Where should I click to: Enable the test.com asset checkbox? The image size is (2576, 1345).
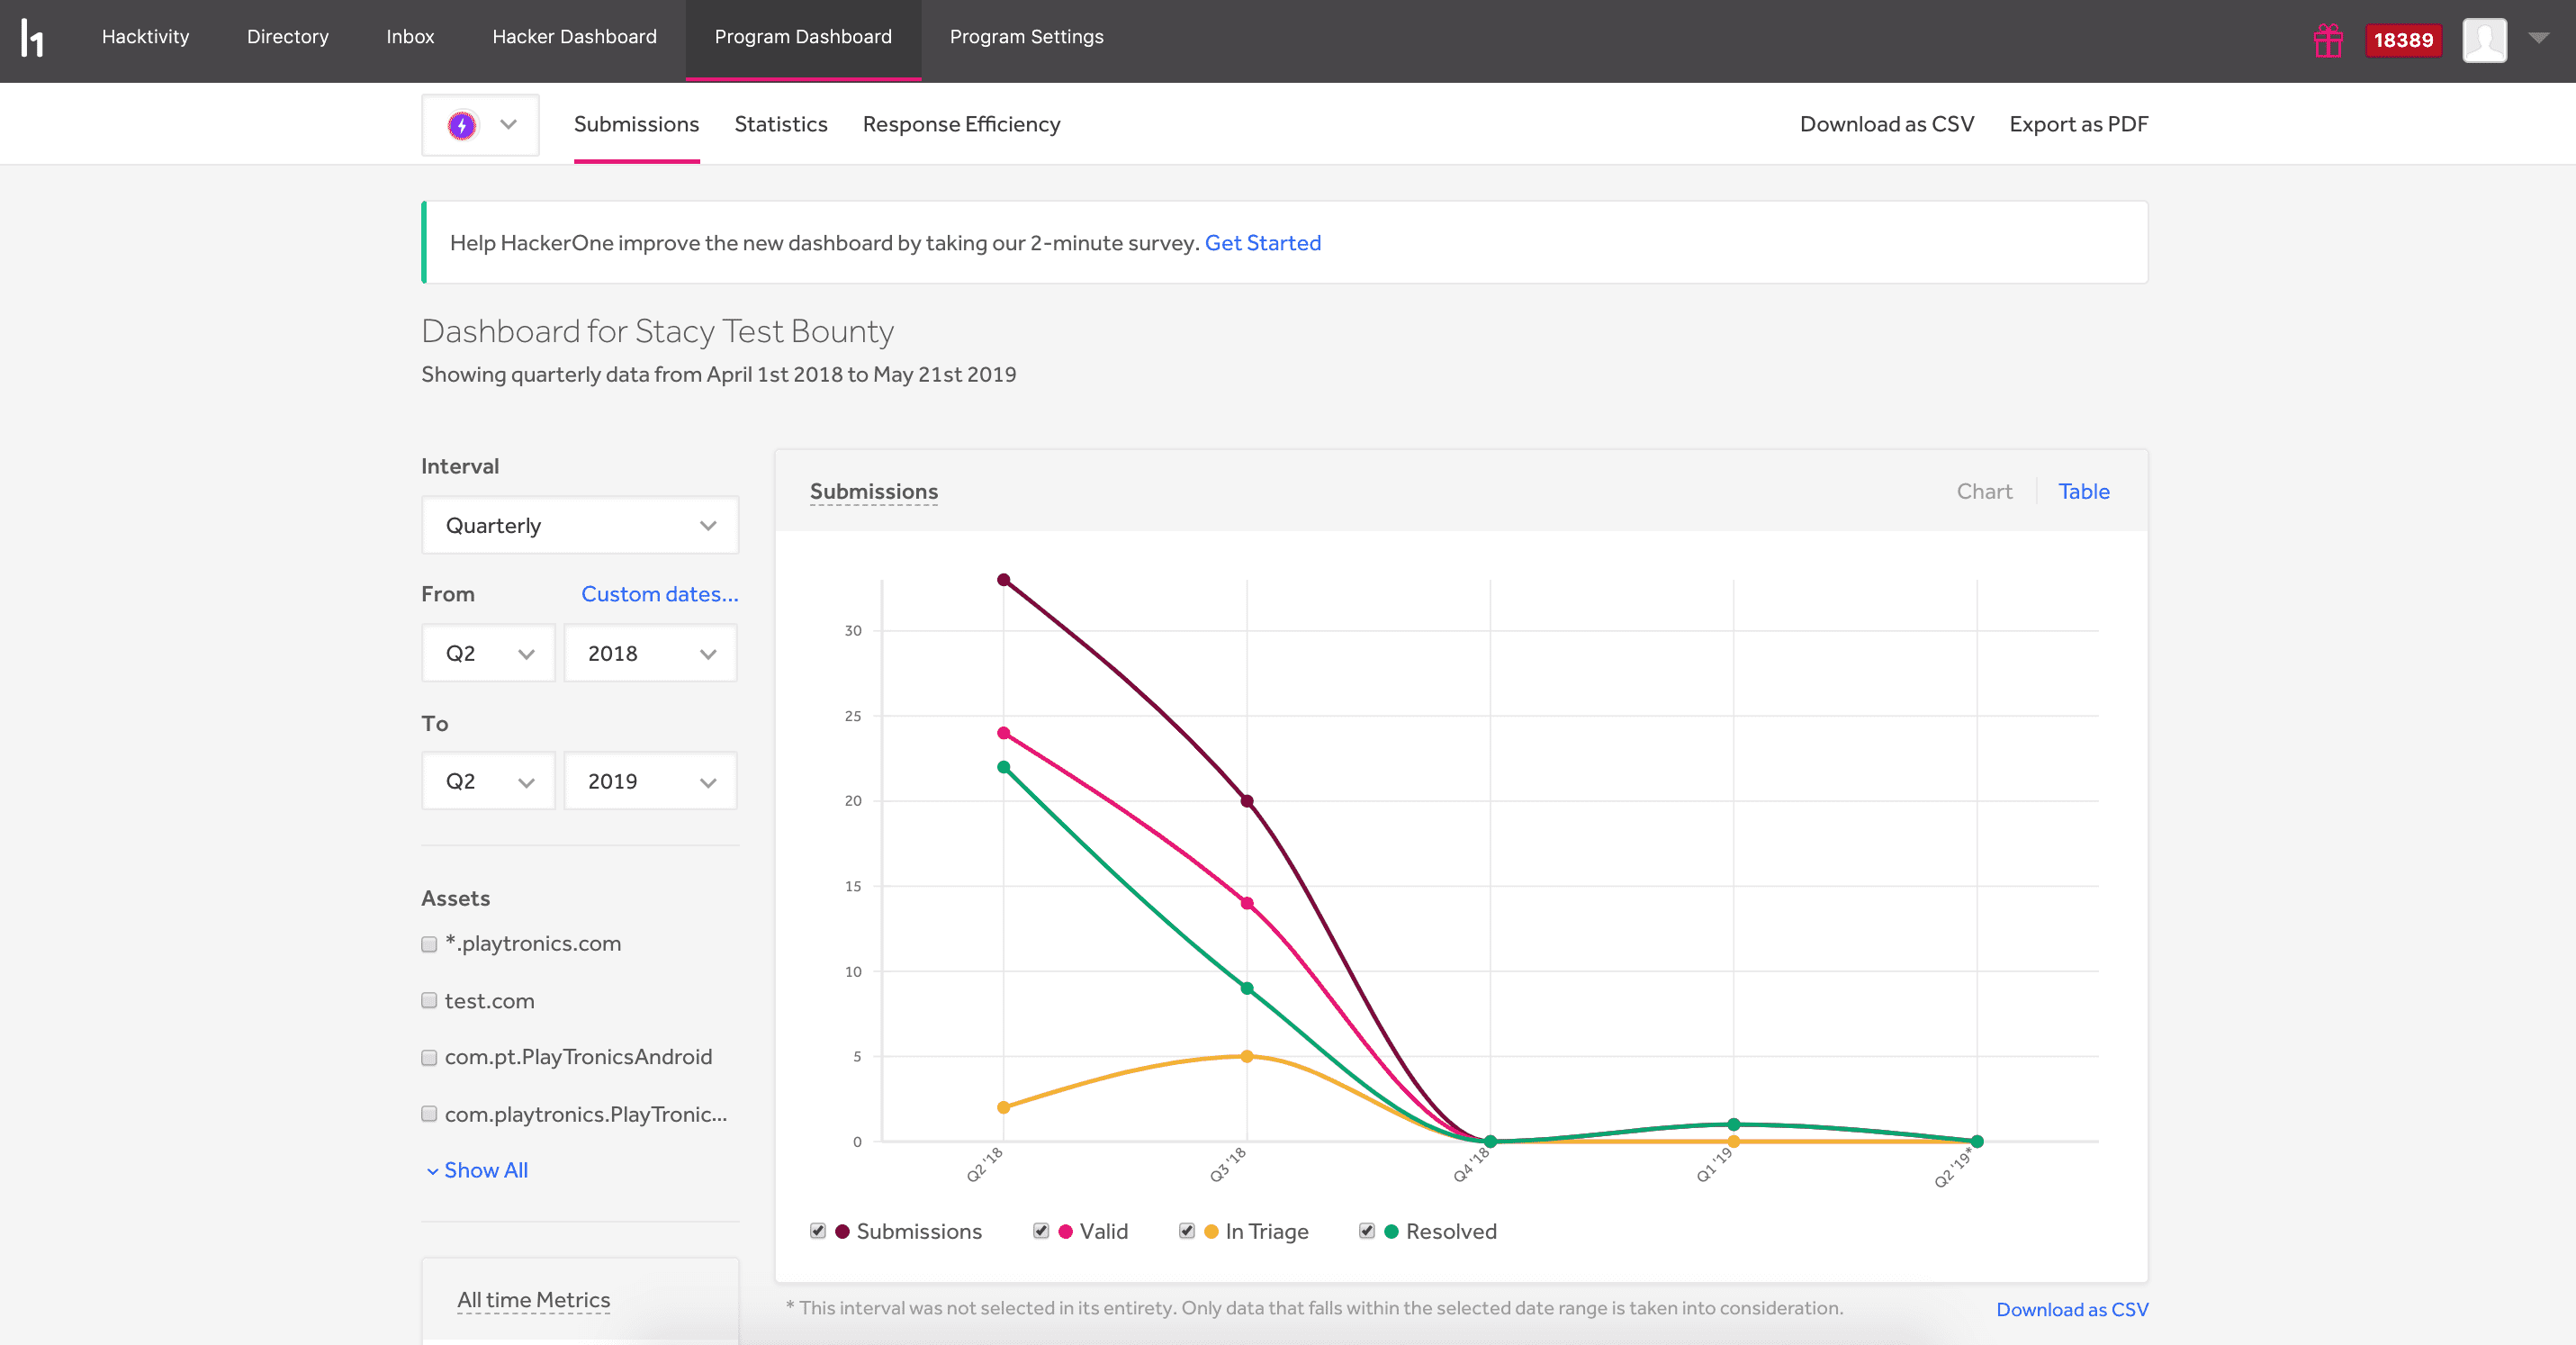(429, 1000)
